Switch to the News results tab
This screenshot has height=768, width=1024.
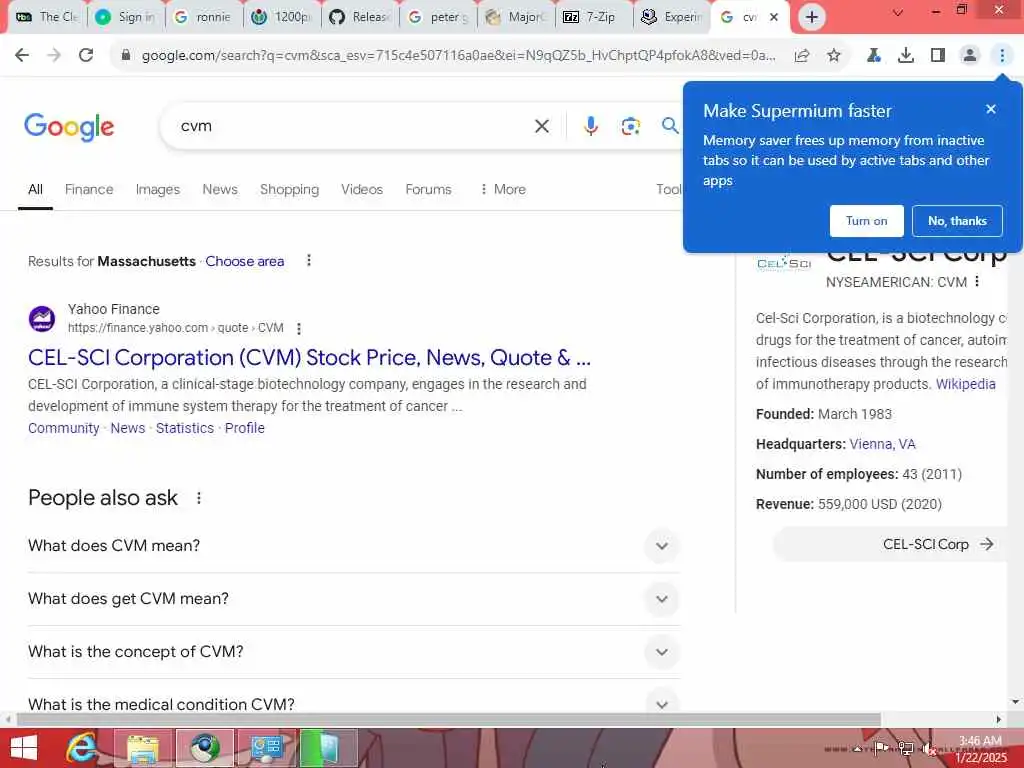(219, 189)
